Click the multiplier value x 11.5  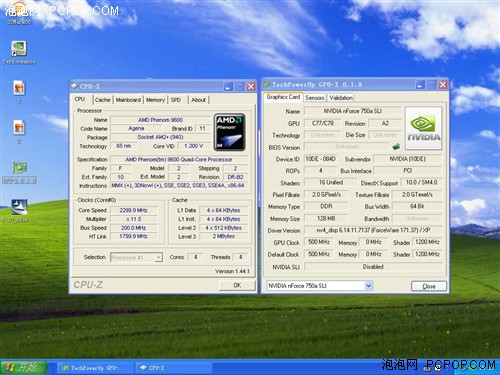coord(133,219)
